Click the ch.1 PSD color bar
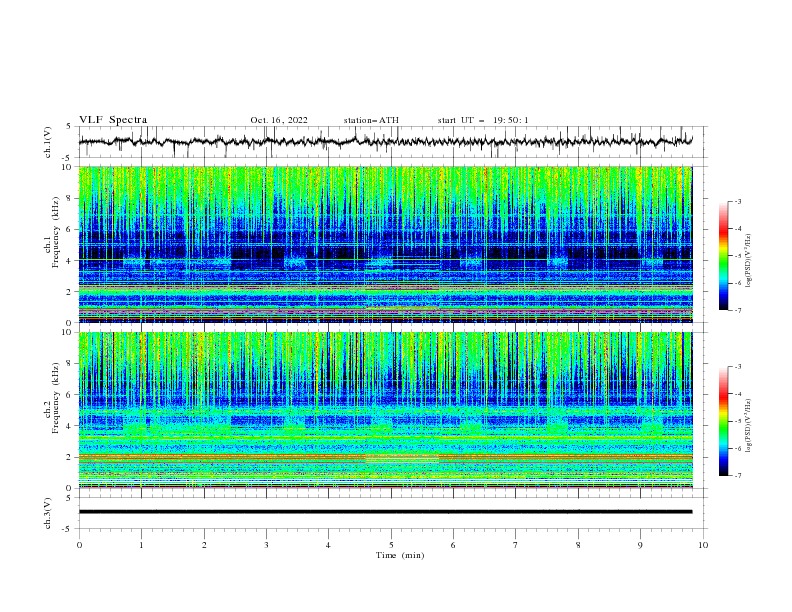 coord(724,256)
